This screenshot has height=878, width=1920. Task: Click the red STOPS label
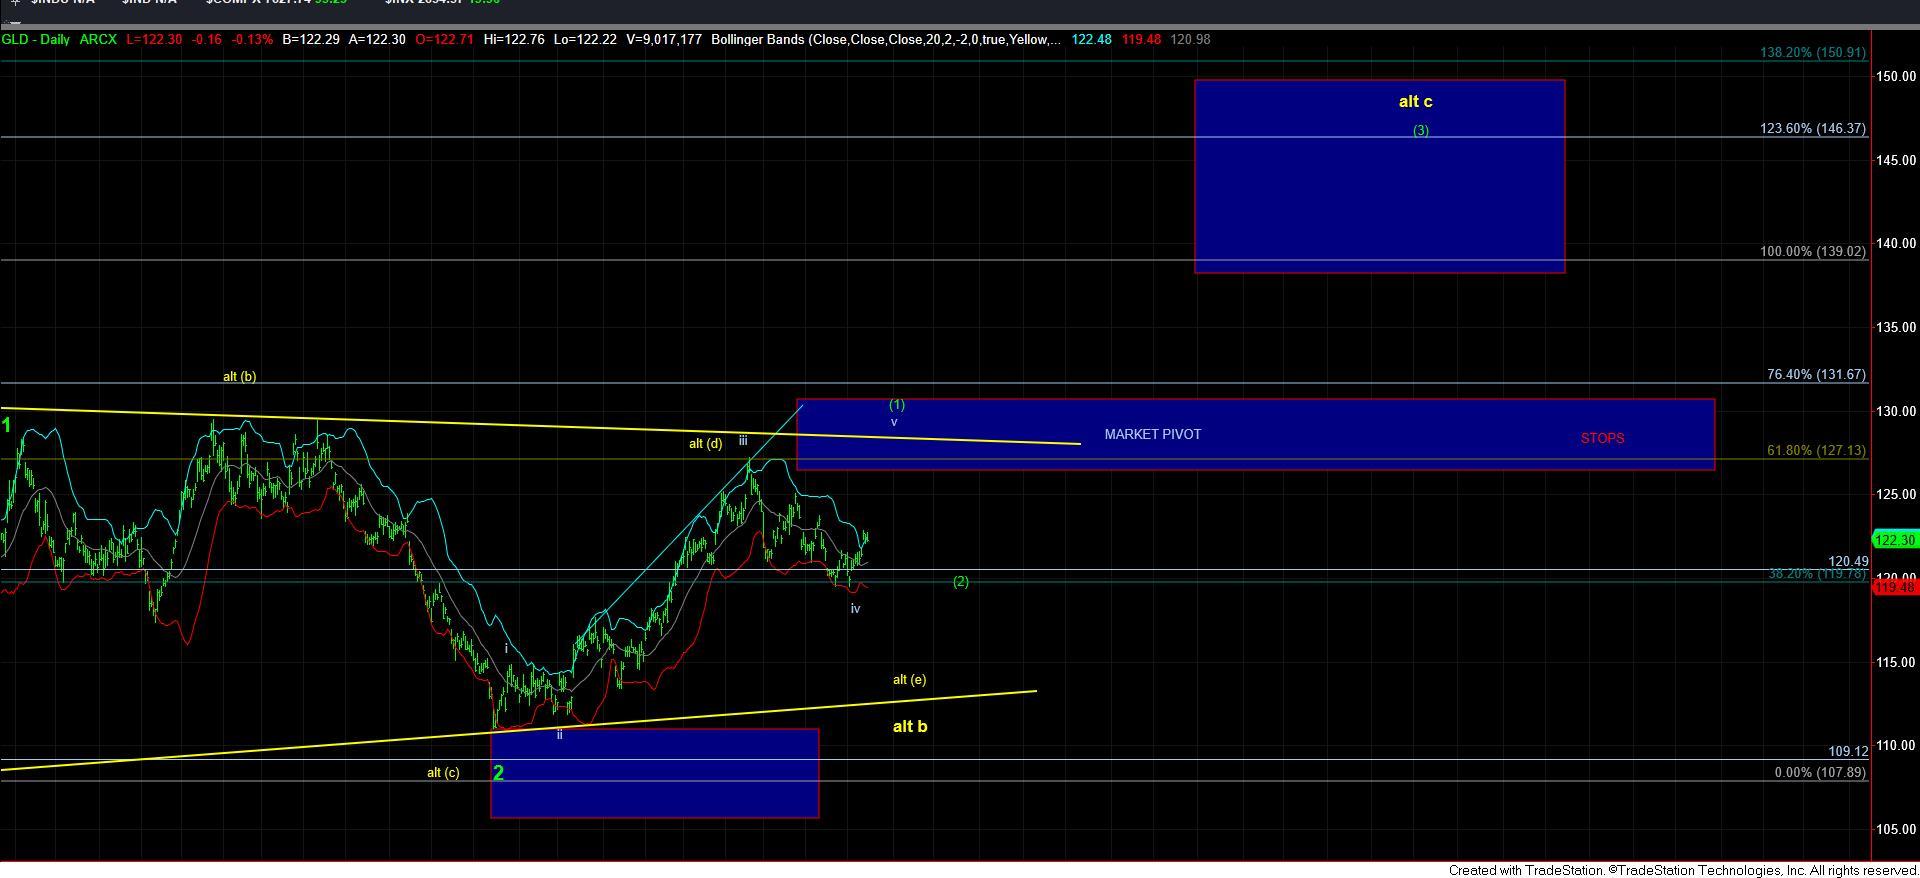tap(1602, 438)
